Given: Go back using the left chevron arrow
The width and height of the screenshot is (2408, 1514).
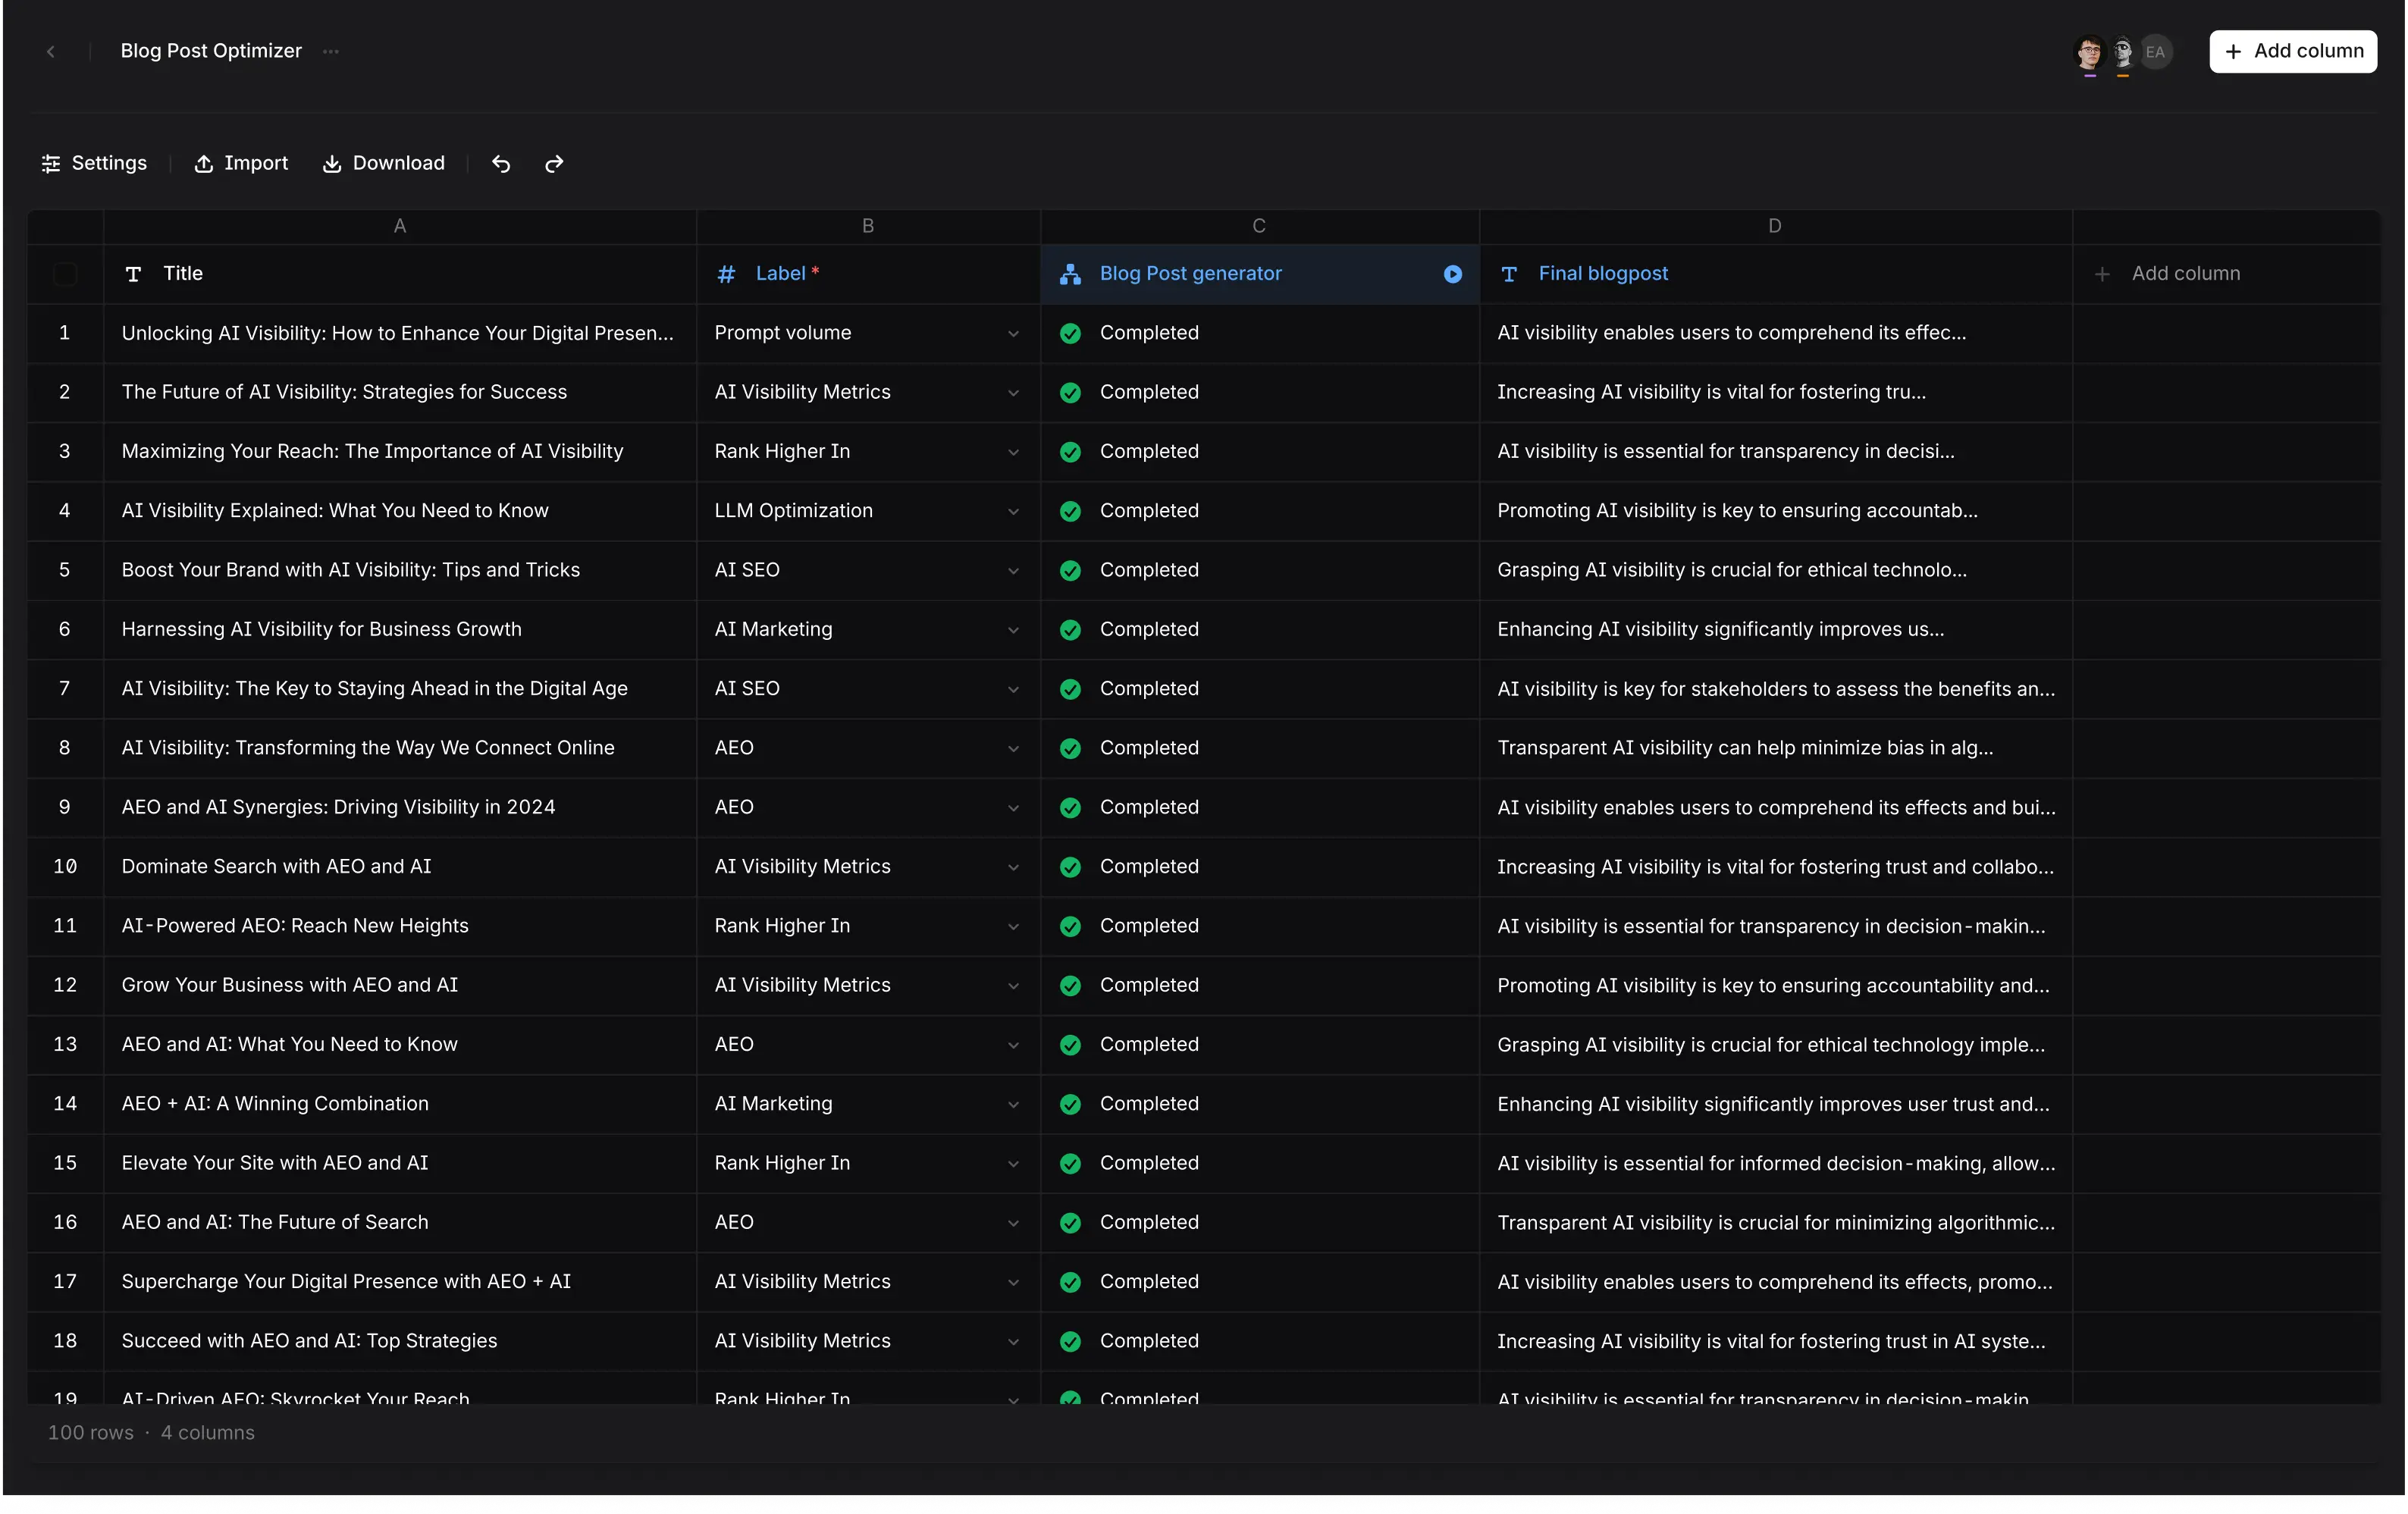Looking at the screenshot, I should (51, 51).
